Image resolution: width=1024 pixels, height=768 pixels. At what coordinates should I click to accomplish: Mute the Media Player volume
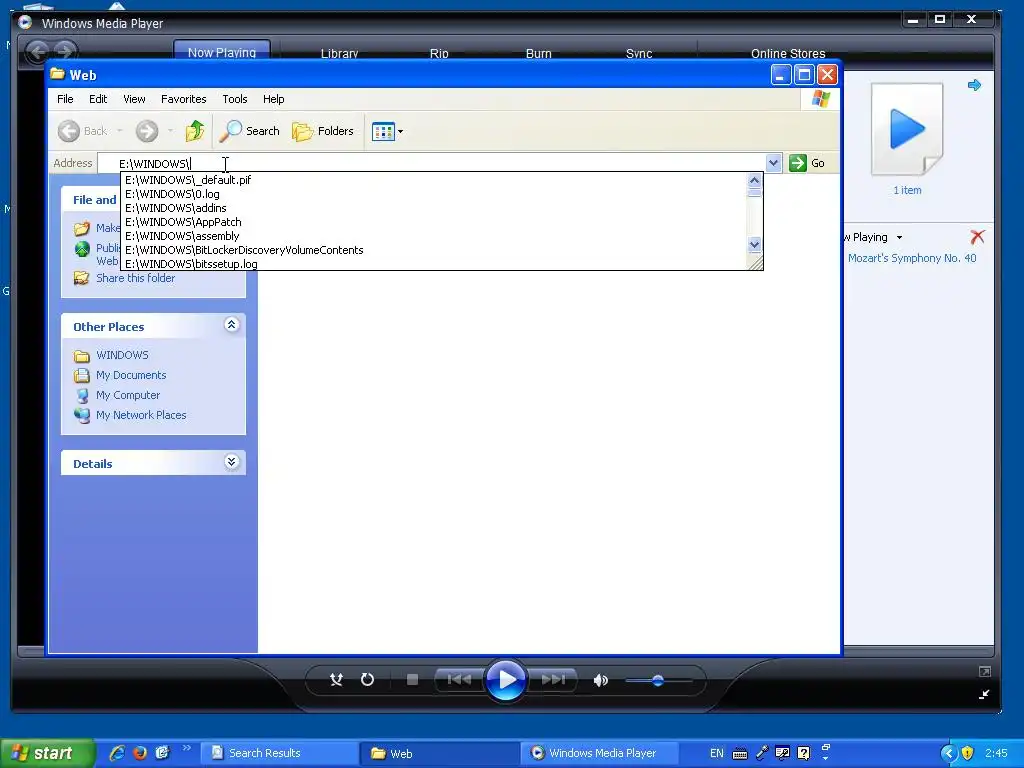click(600, 680)
